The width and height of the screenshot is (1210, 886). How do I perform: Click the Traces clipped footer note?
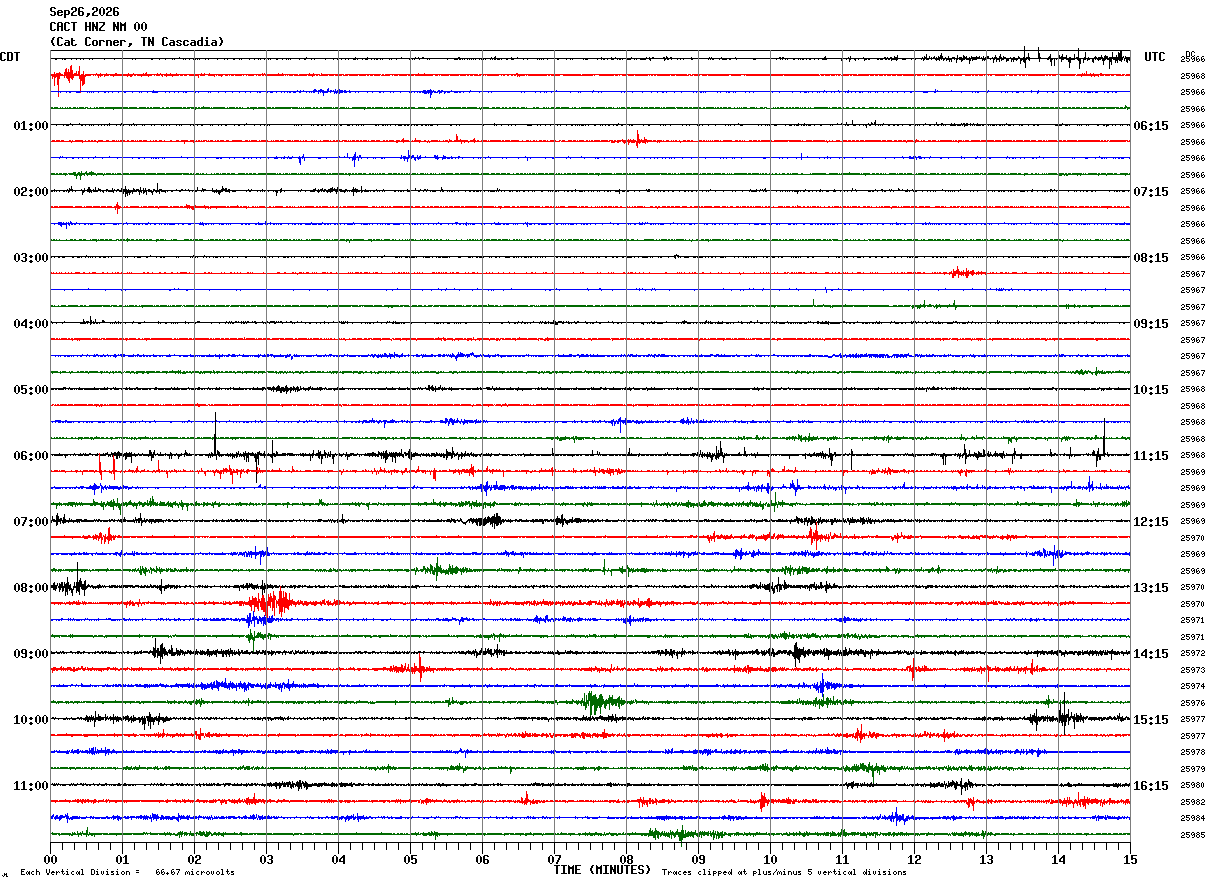pos(784,873)
